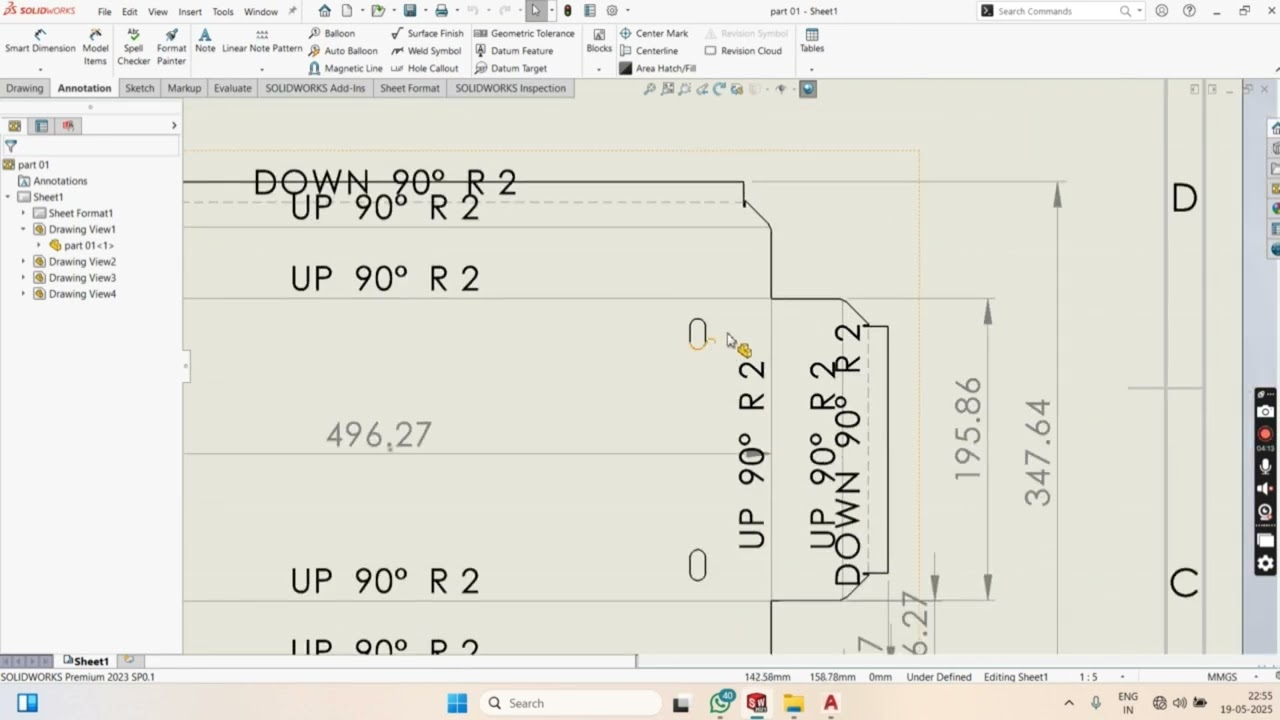Image resolution: width=1280 pixels, height=720 pixels.
Task: Click the Hole Callout tool
Action: coord(424,69)
